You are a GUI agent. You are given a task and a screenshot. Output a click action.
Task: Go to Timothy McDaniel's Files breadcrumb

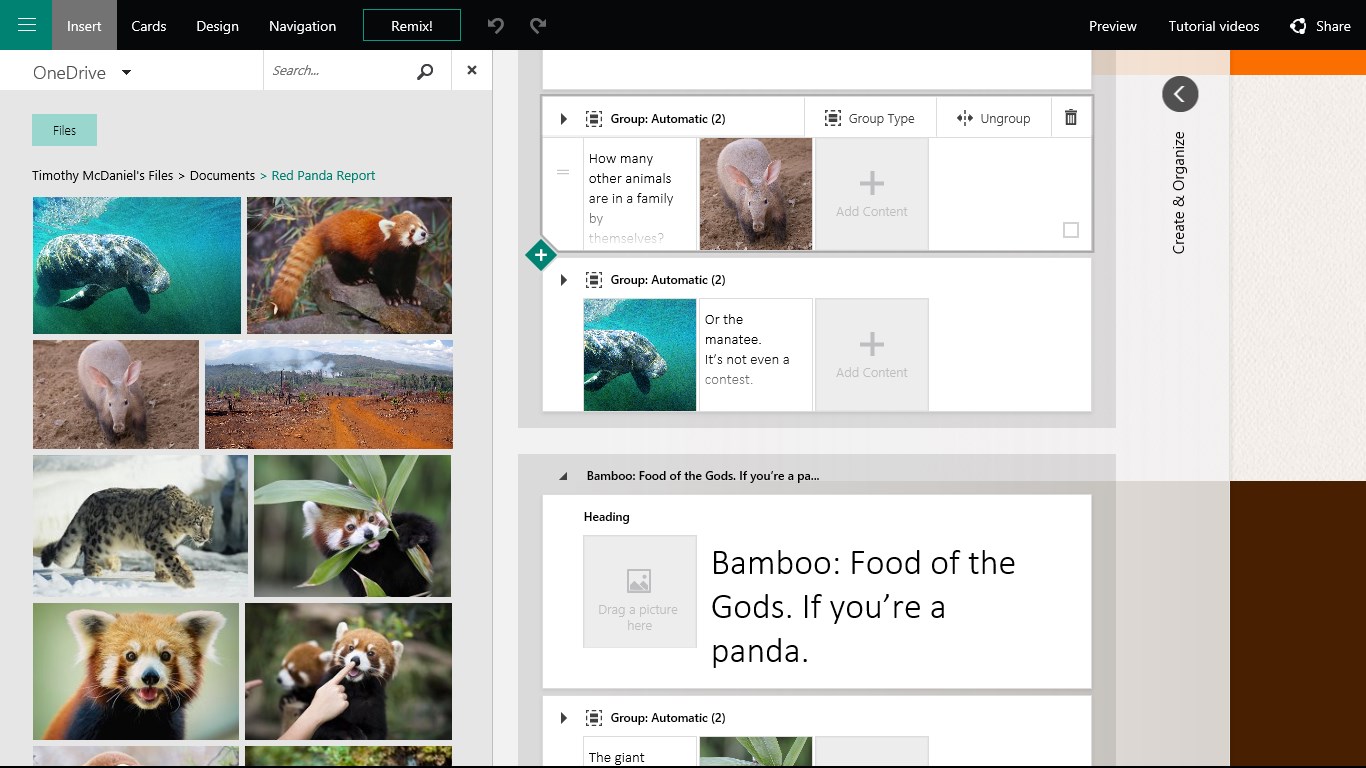point(103,175)
